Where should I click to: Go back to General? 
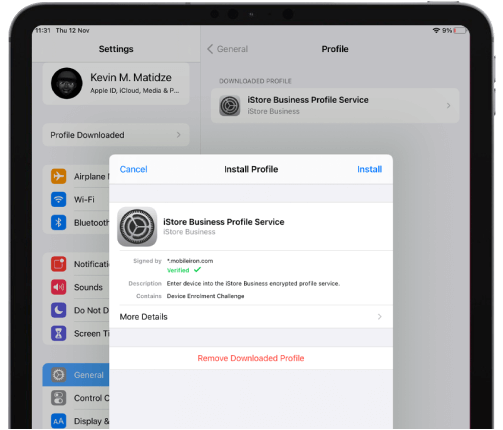coord(227,49)
